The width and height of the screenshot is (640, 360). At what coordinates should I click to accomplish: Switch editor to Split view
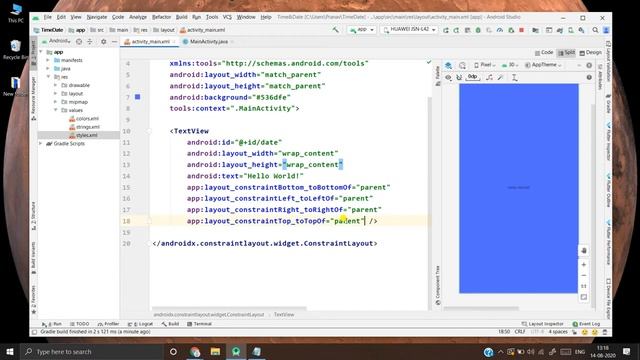pos(566,53)
